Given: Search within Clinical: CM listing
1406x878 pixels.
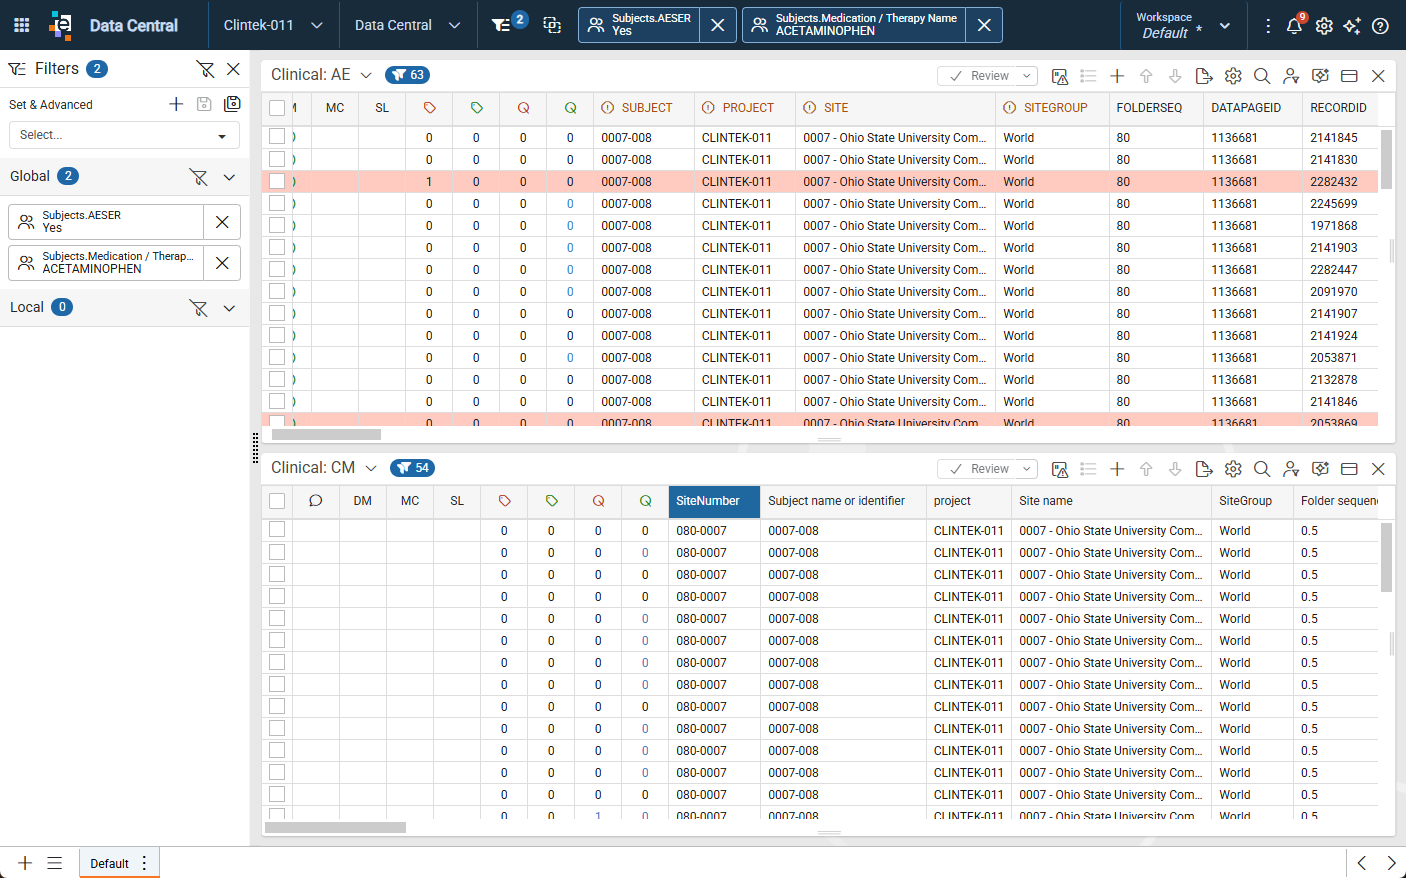Looking at the screenshot, I should pyautogui.click(x=1262, y=469).
